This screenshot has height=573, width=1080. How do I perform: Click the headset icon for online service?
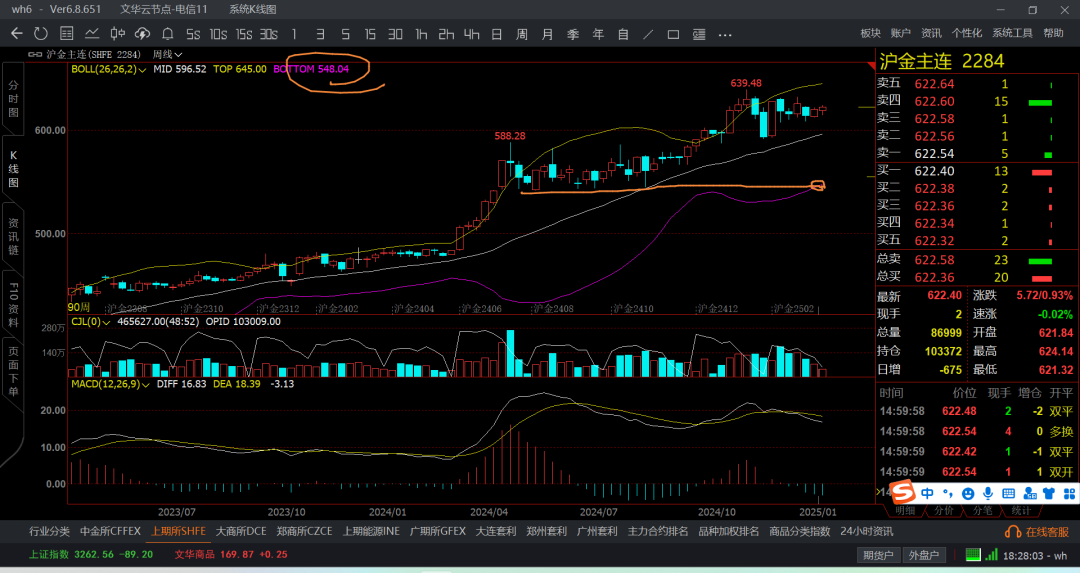pyautogui.click(x=1013, y=532)
